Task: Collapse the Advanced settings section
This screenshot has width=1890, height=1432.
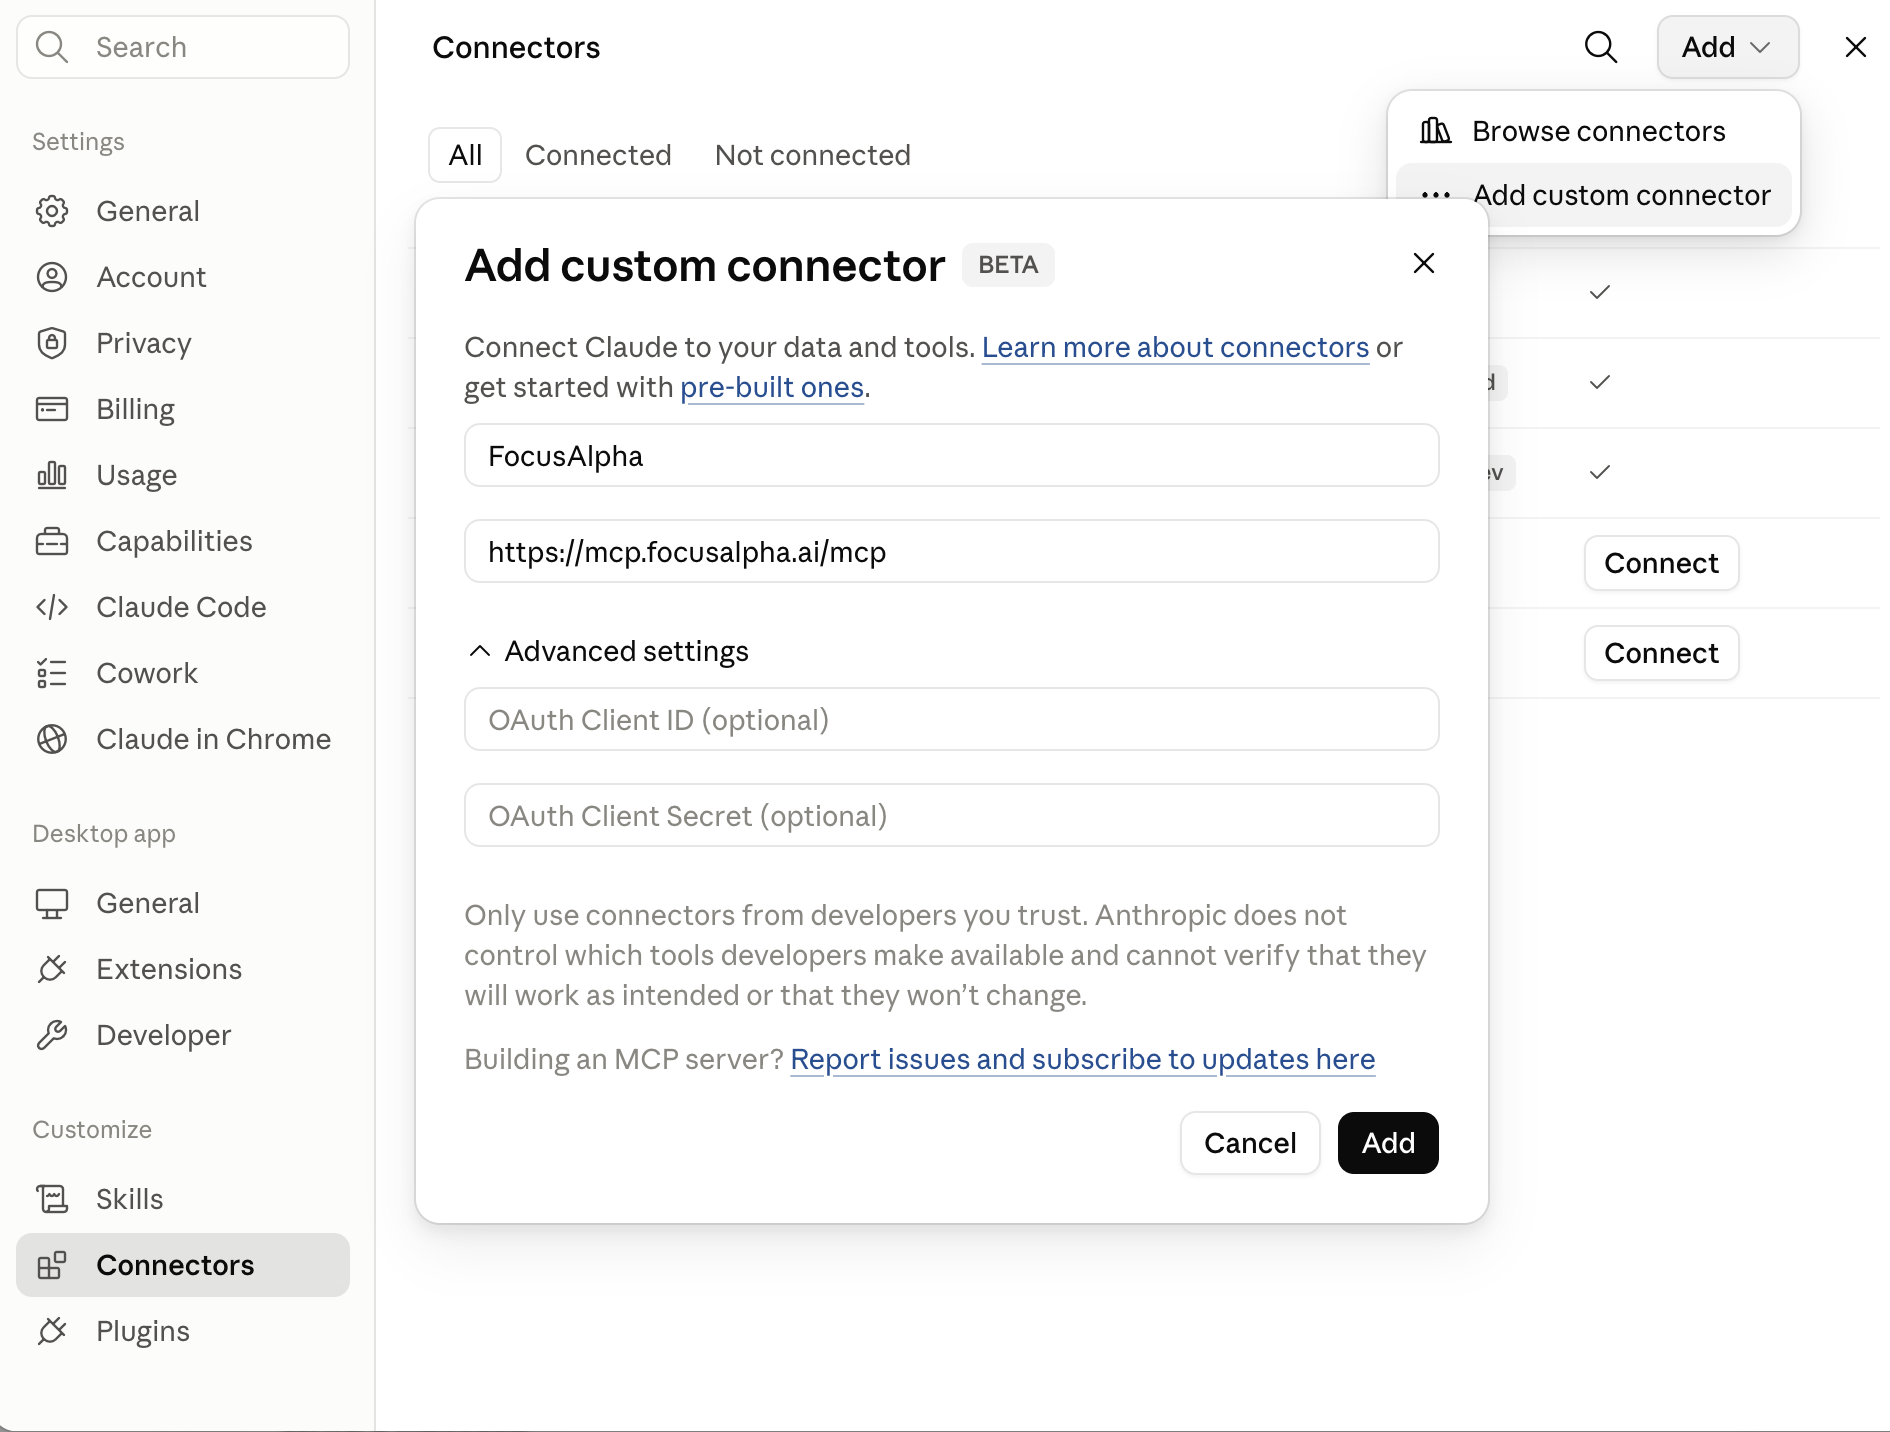Action: (x=608, y=651)
